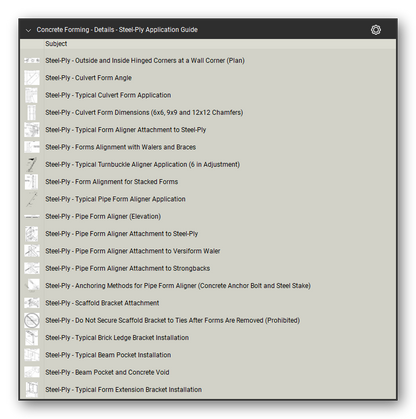416x419 pixels.
Task: Click the prohibited scaffold bracket circle icon
Action: click(32, 320)
